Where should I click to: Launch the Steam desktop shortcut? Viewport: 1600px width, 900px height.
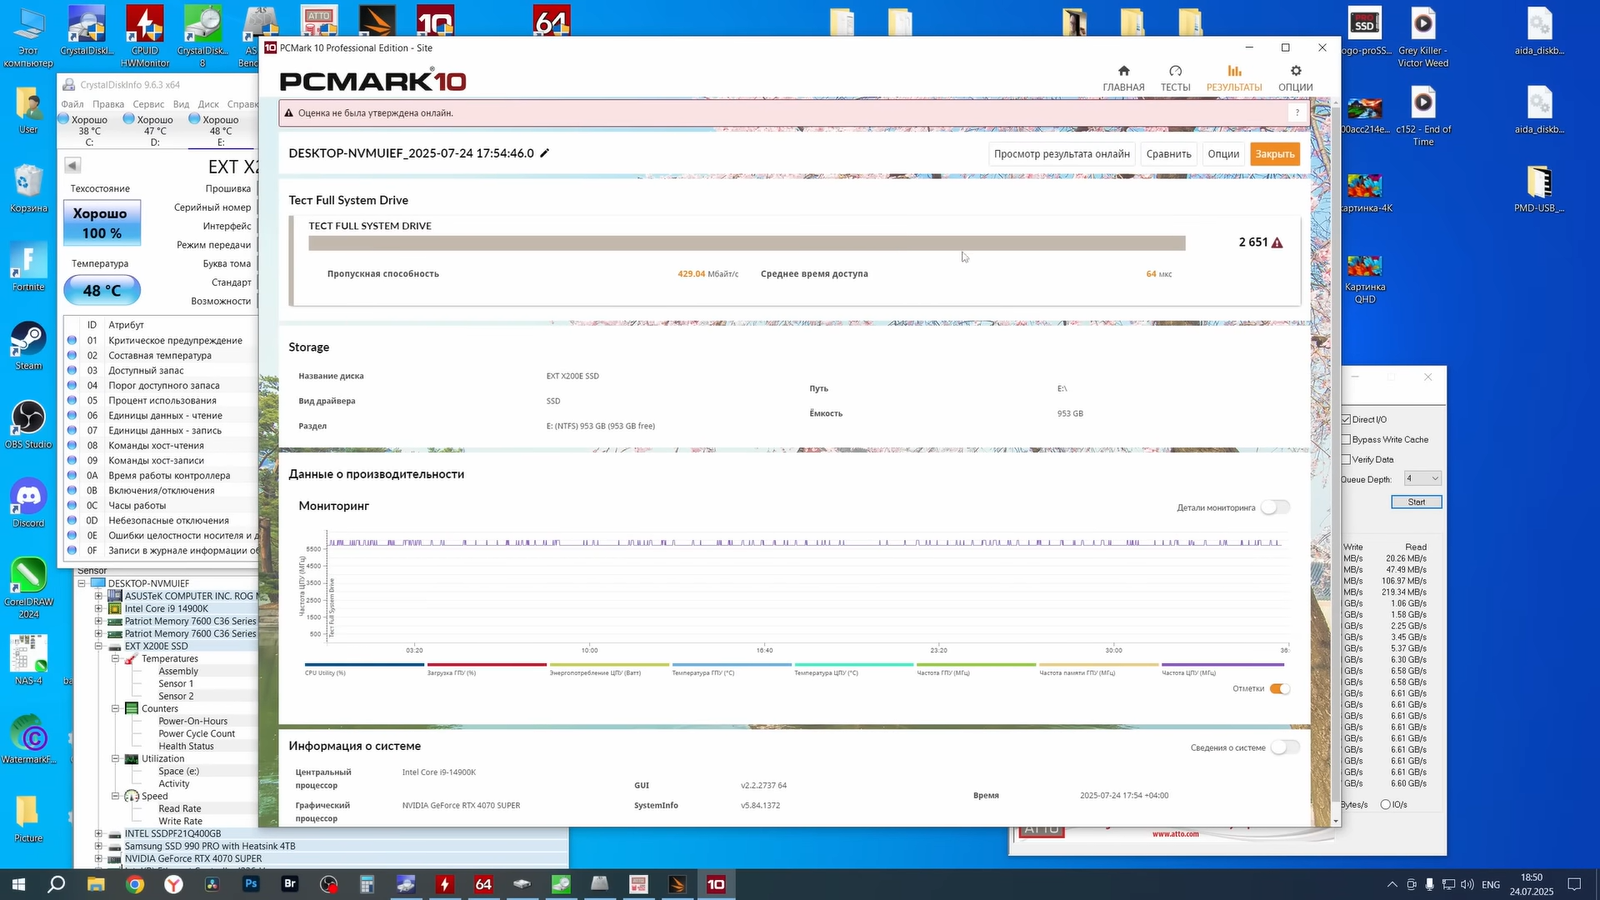[28, 340]
